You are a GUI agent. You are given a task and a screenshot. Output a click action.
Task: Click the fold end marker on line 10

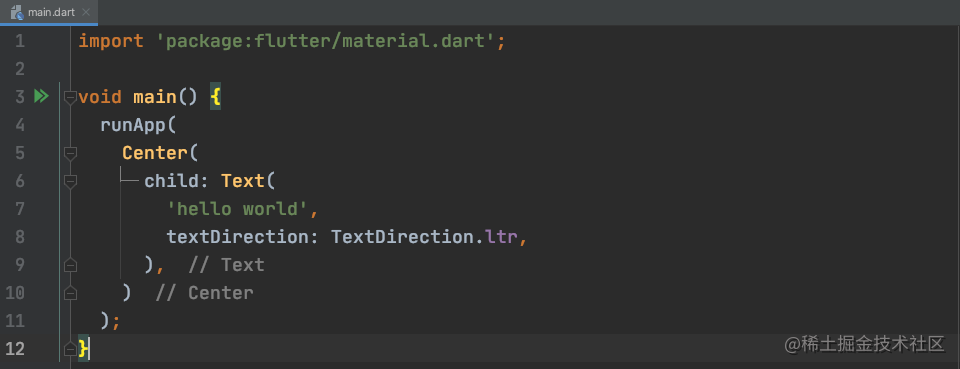(x=70, y=293)
